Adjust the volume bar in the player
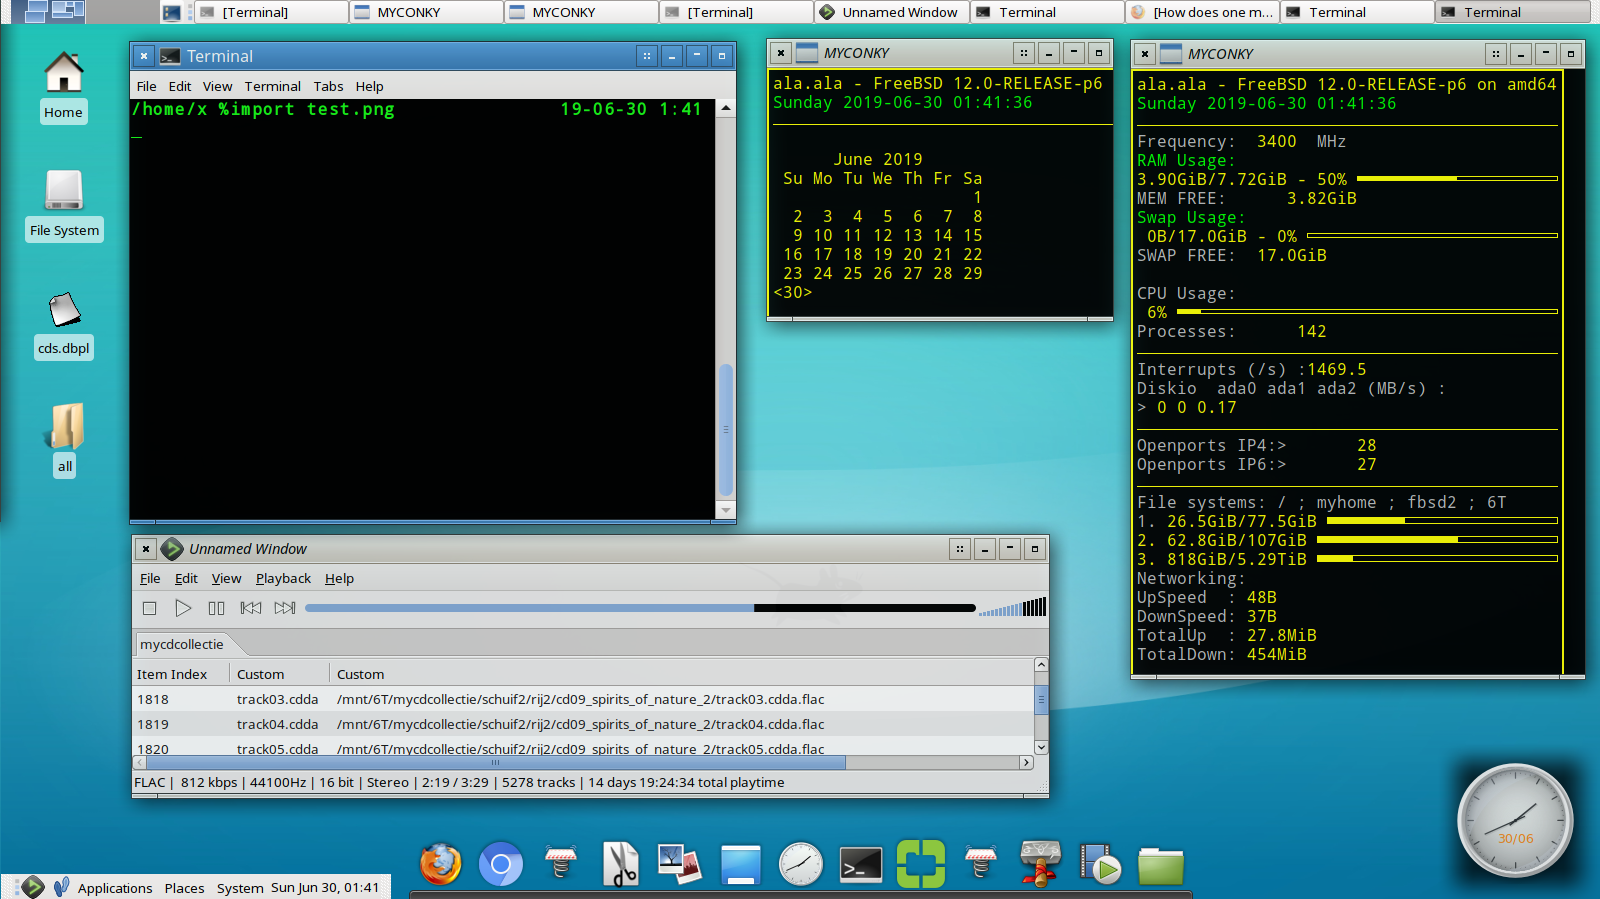This screenshot has width=1600, height=899. click(x=1012, y=608)
